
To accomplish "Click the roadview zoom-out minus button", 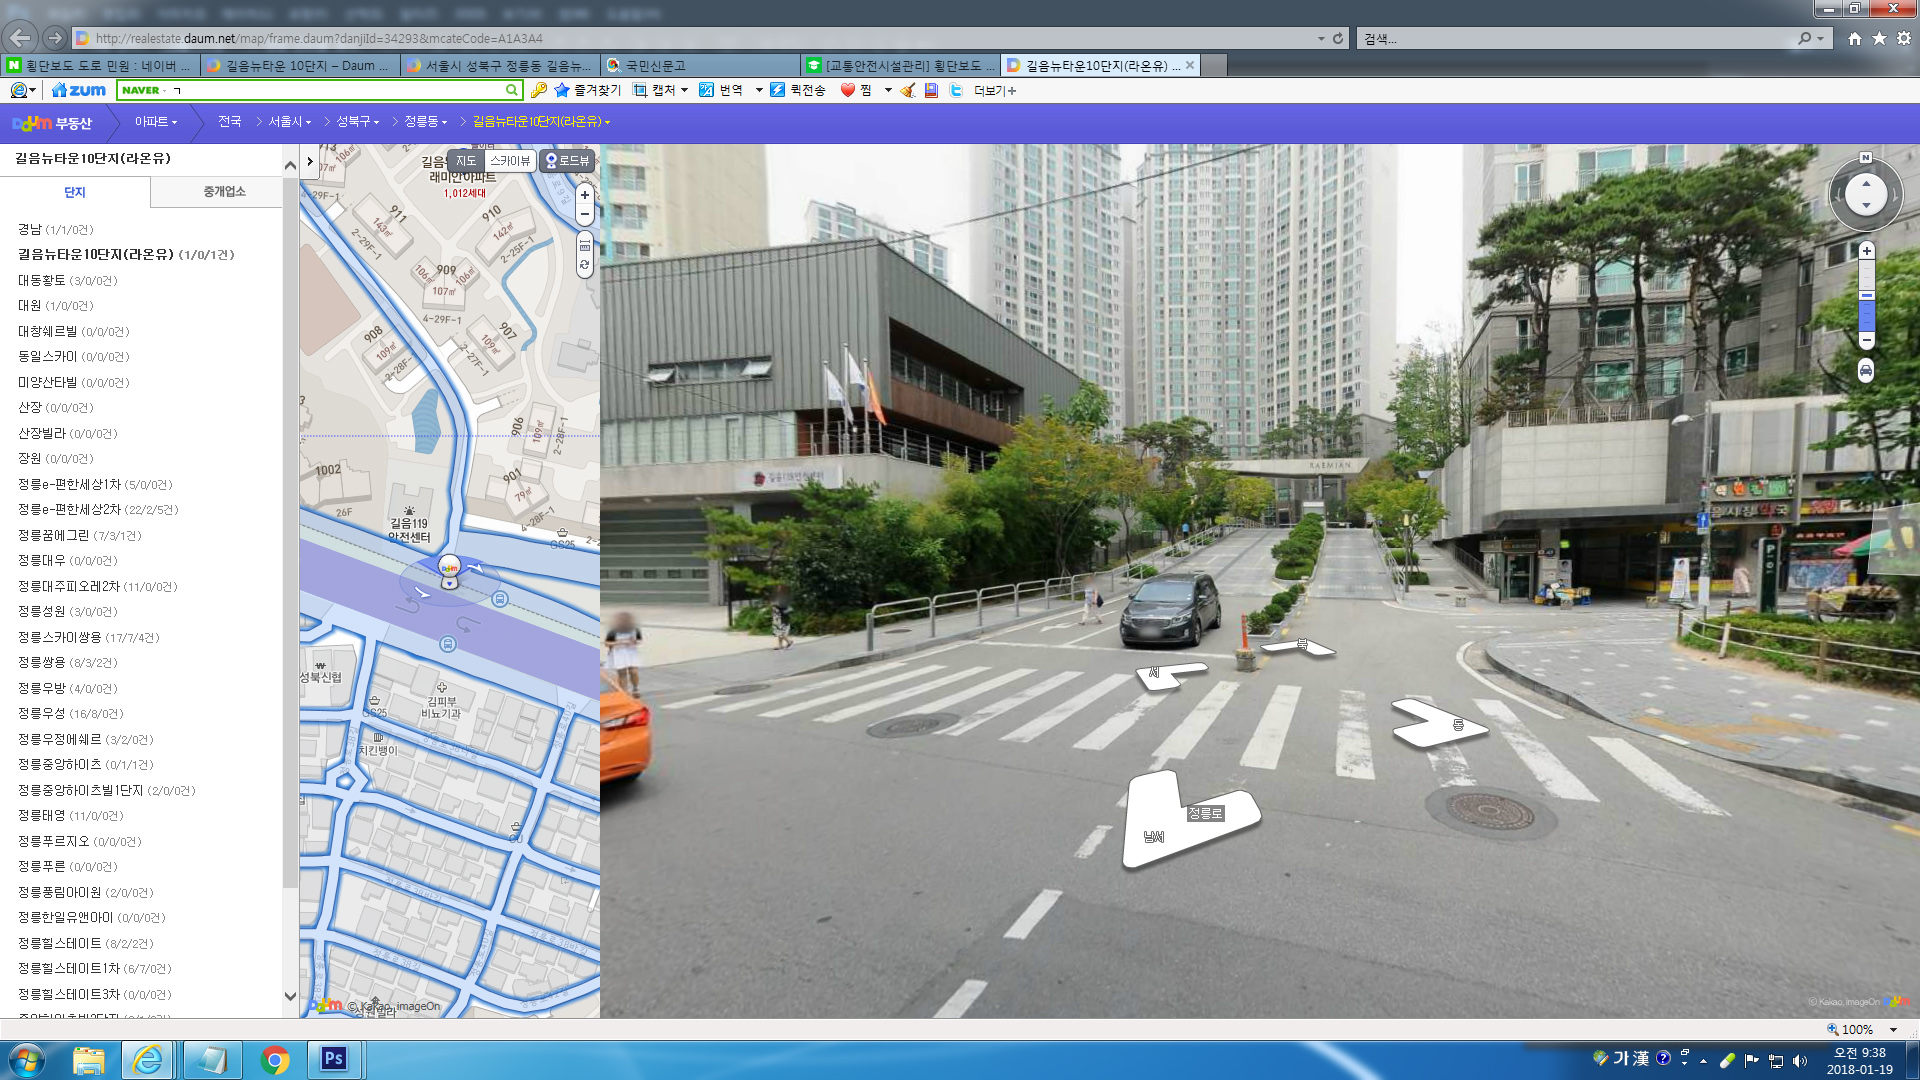I will pyautogui.click(x=1866, y=340).
